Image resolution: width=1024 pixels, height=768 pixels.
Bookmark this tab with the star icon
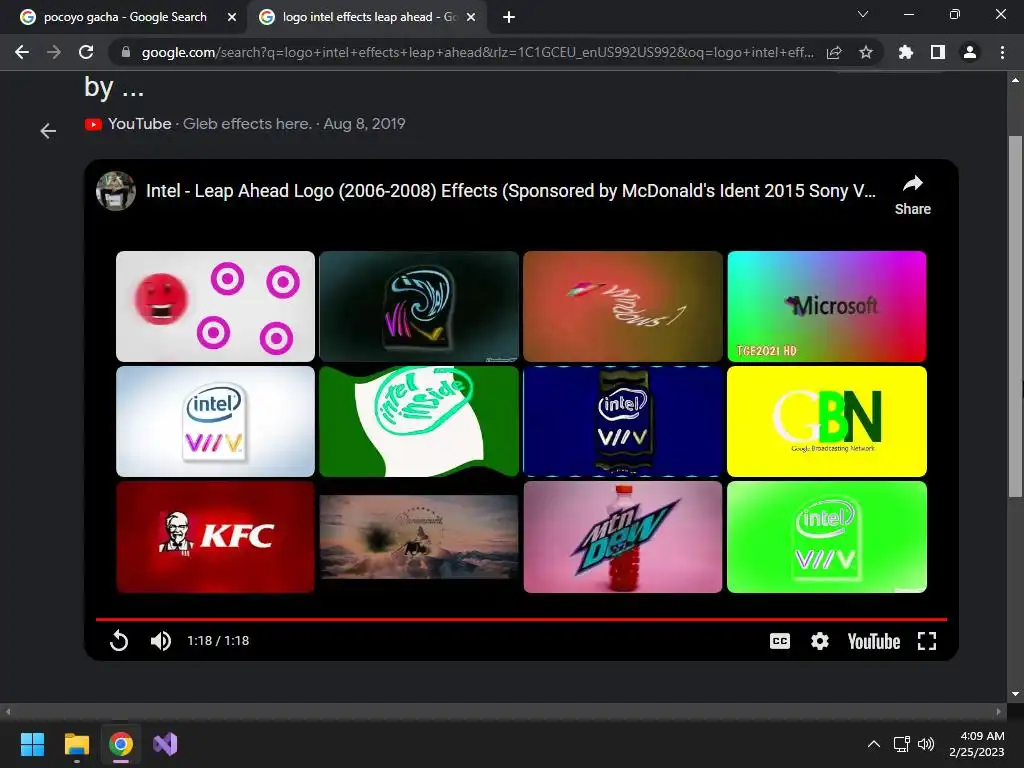(x=866, y=52)
